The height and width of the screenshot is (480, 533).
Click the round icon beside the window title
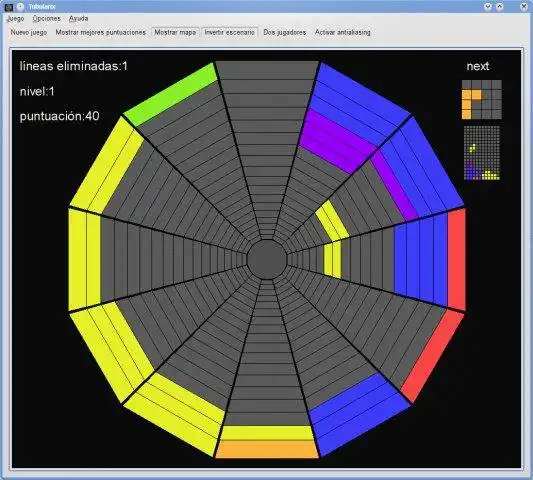pyautogui.click(x=20, y=6)
